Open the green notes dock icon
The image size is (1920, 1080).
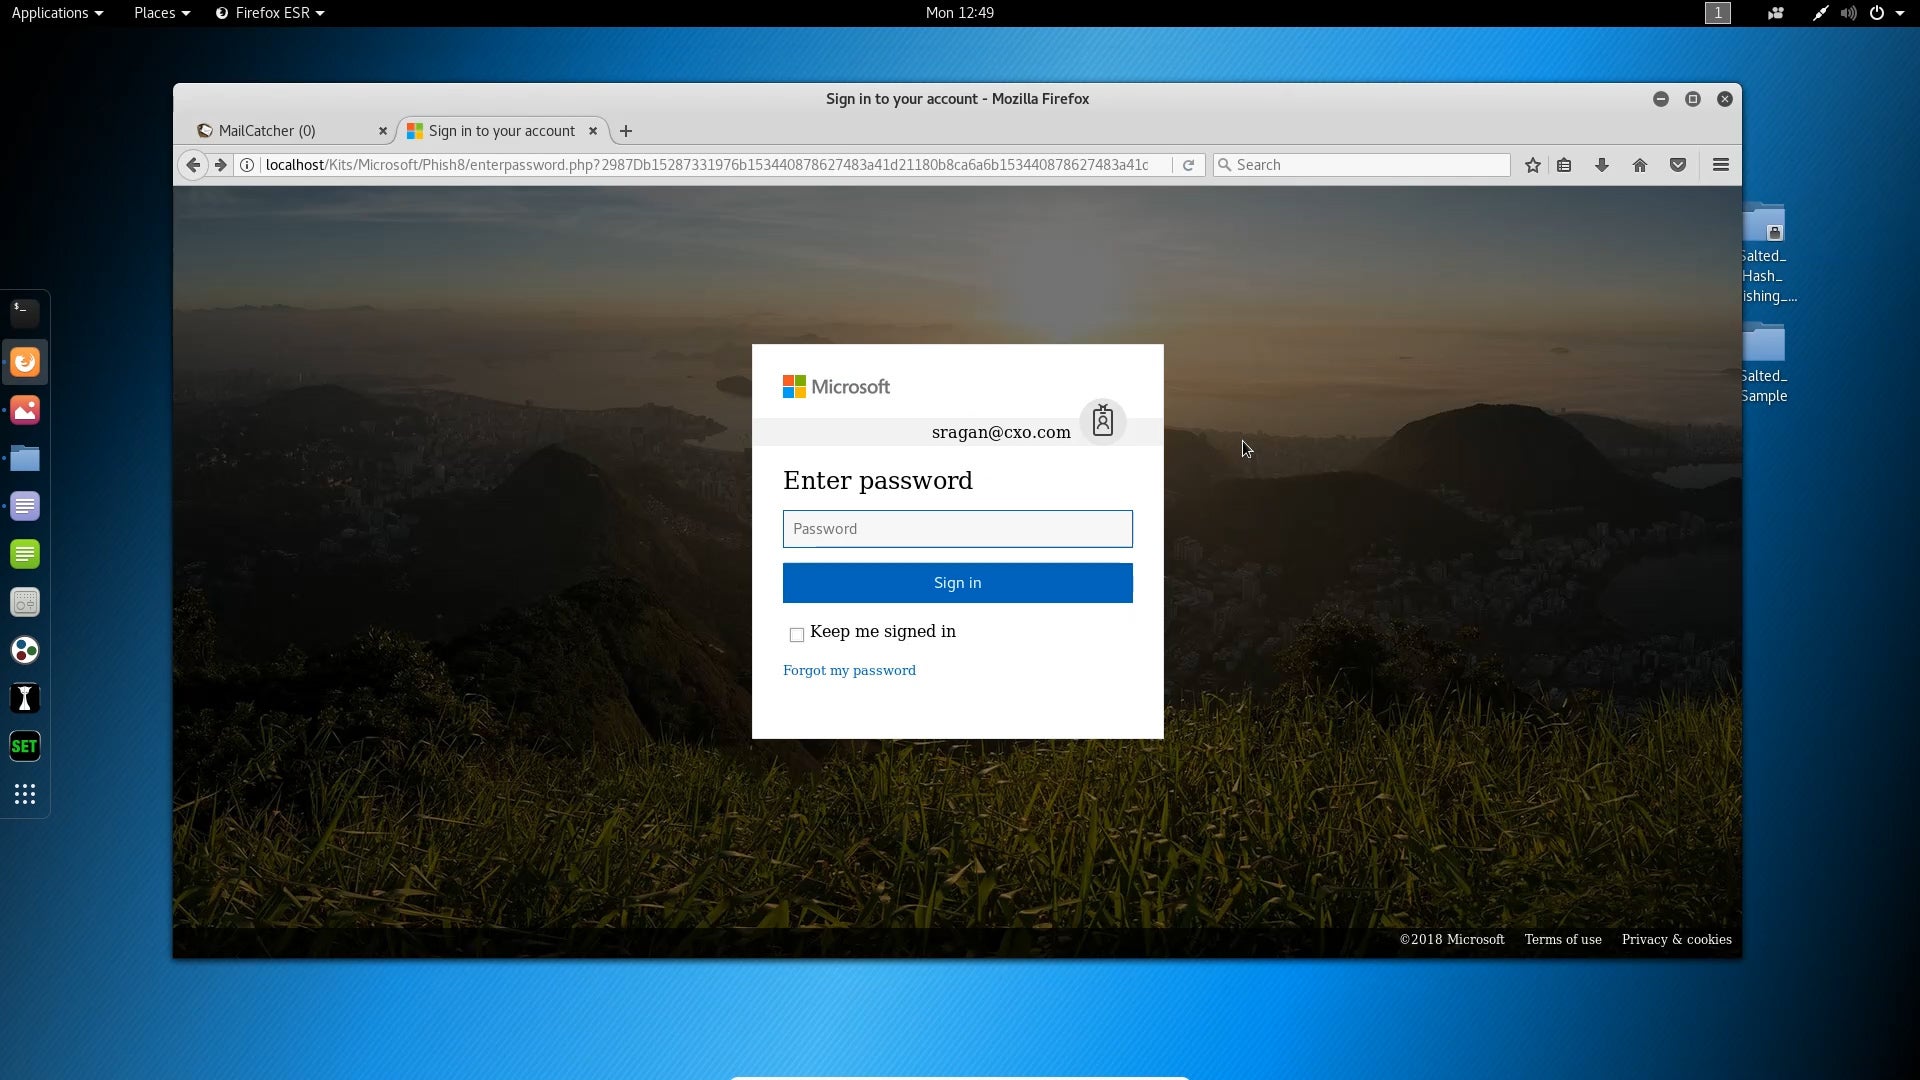25,554
